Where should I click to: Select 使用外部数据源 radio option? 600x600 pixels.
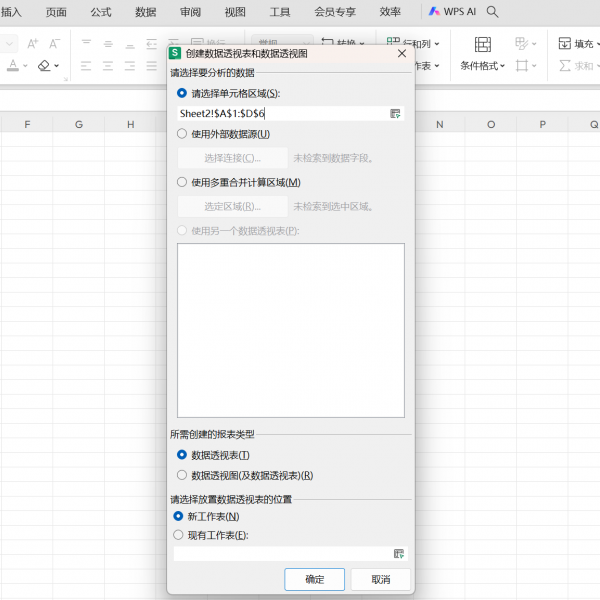(x=182, y=134)
